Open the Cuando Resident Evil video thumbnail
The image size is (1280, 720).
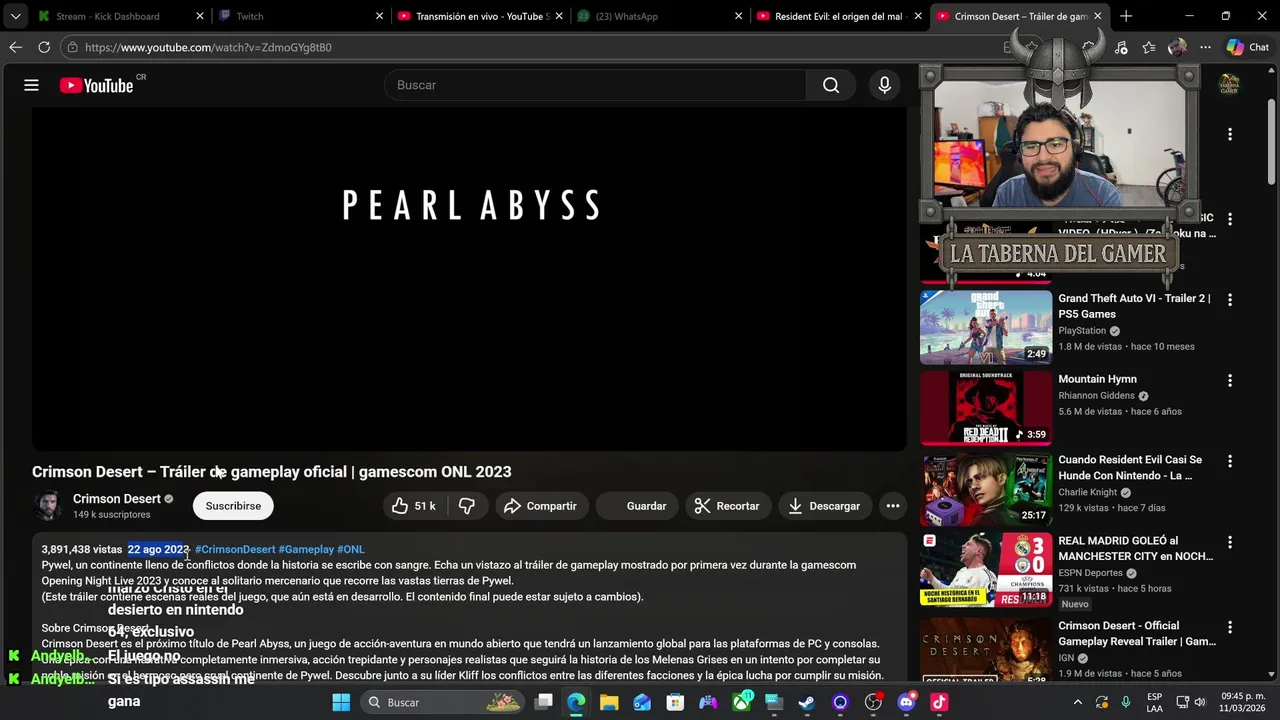(986, 489)
